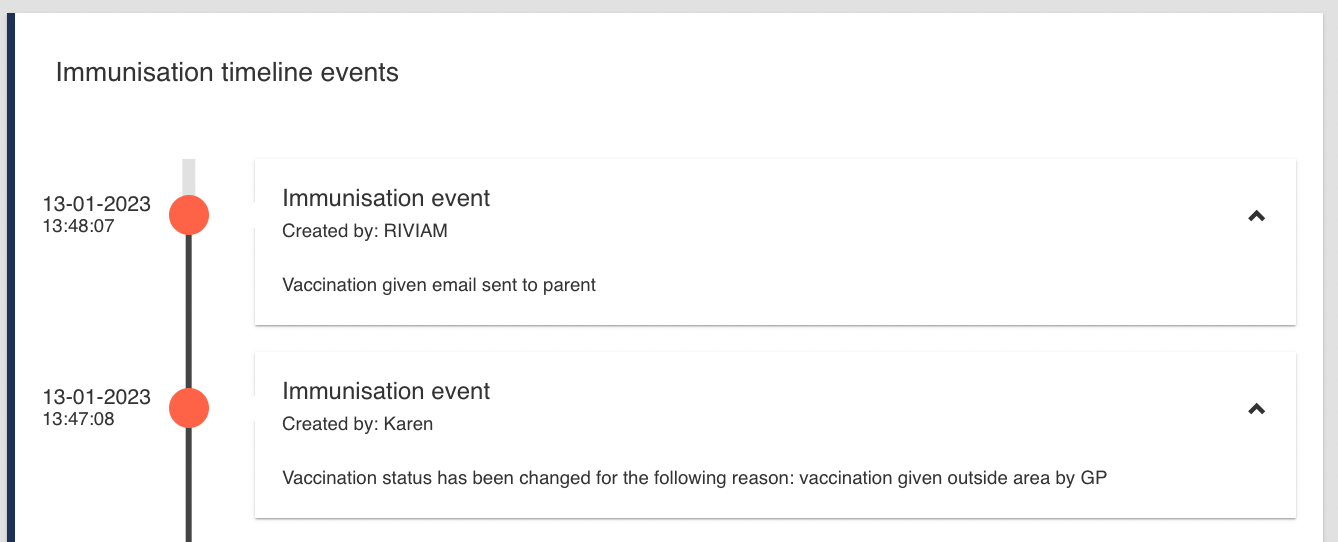Click the 'Immunisation timeline events' heading
The image size is (1338, 542).
tap(227, 73)
